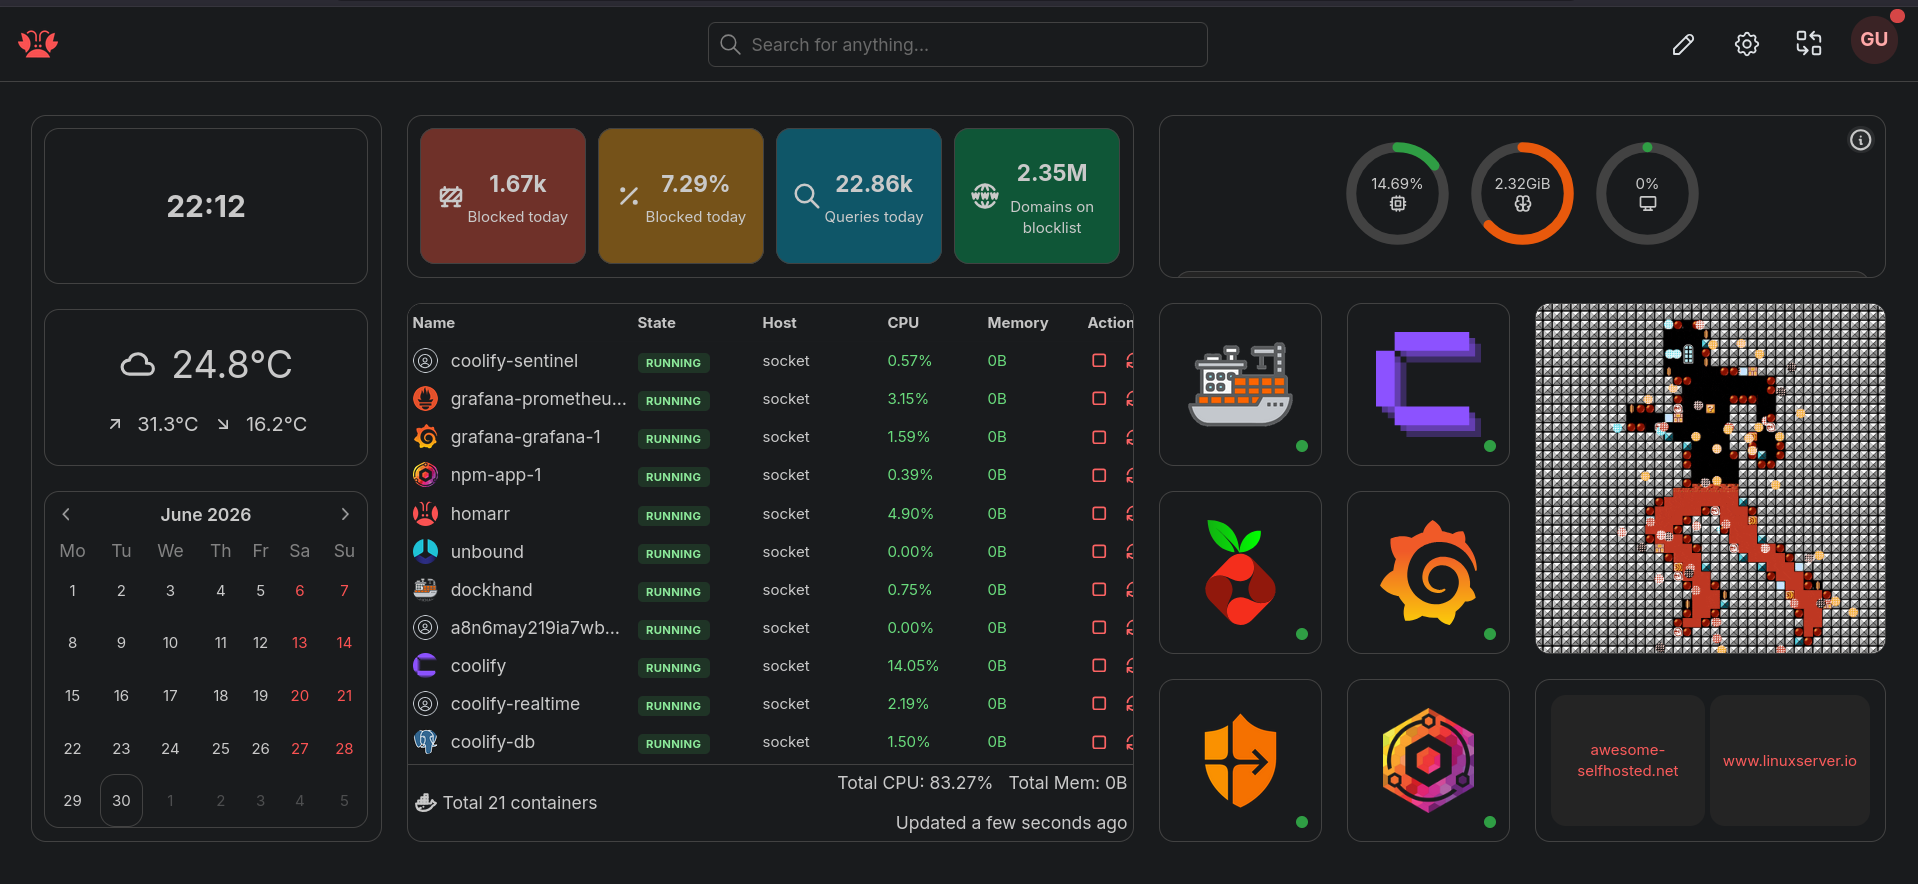Stop the grafana-prometheus container
The image size is (1918, 884).
[x=1099, y=398]
